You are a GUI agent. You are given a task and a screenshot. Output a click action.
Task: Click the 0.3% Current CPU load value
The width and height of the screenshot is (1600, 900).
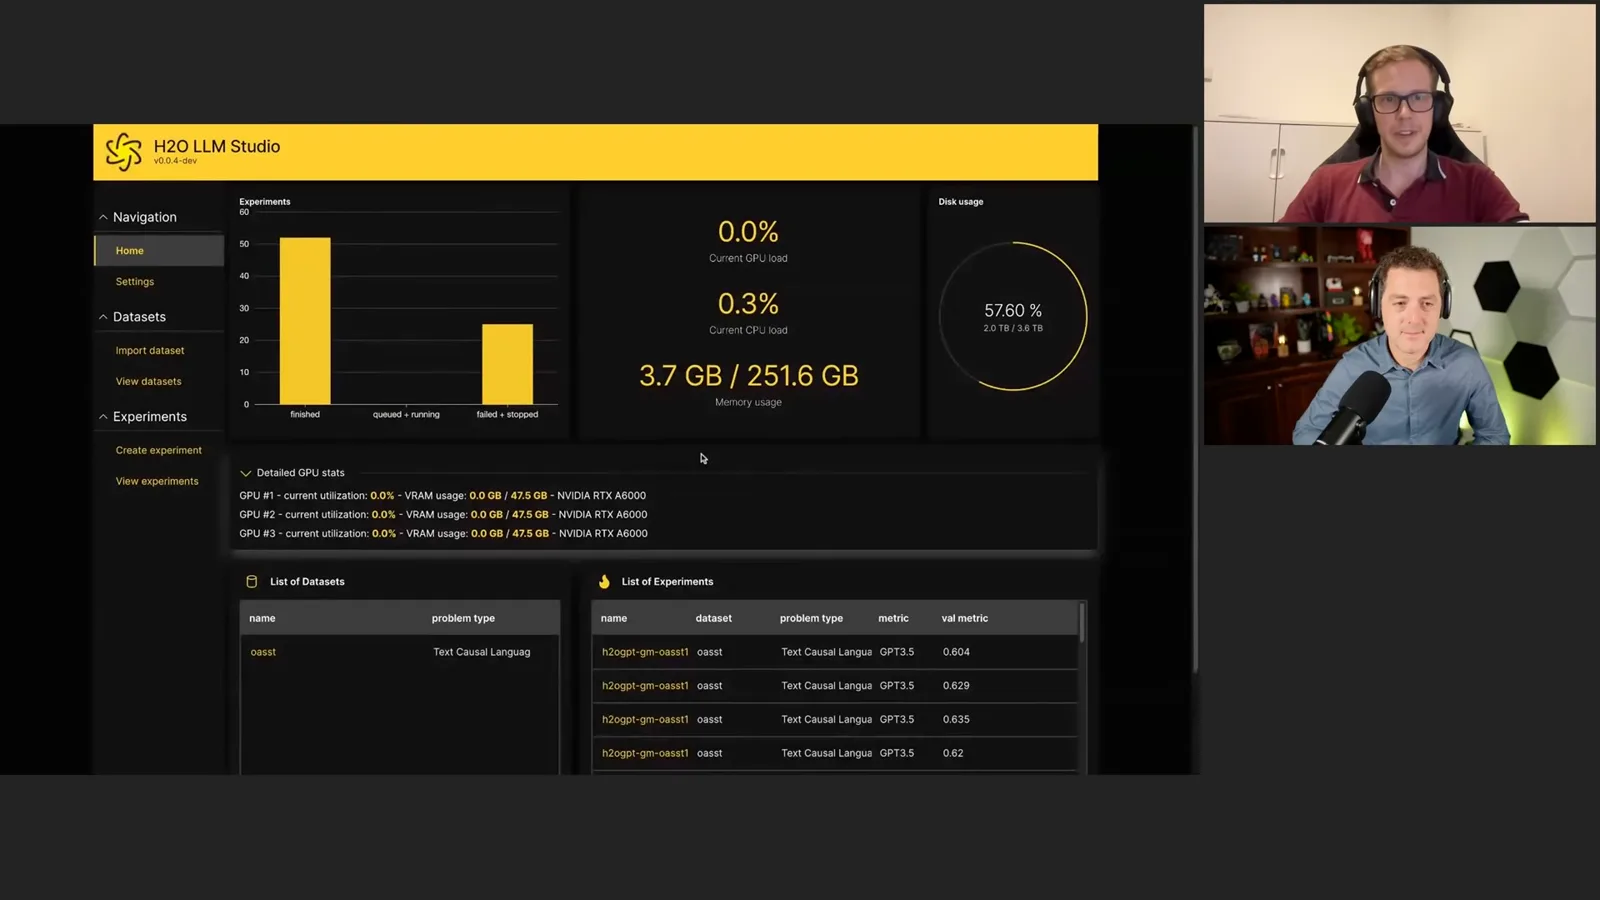point(748,304)
